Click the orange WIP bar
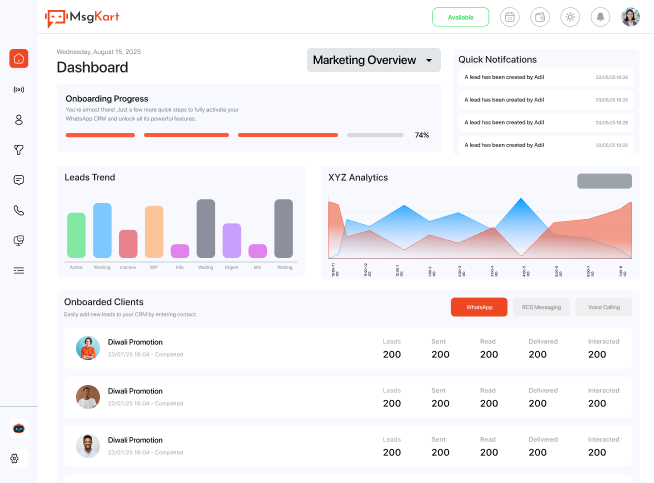The image size is (654, 483). click(154, 231)
